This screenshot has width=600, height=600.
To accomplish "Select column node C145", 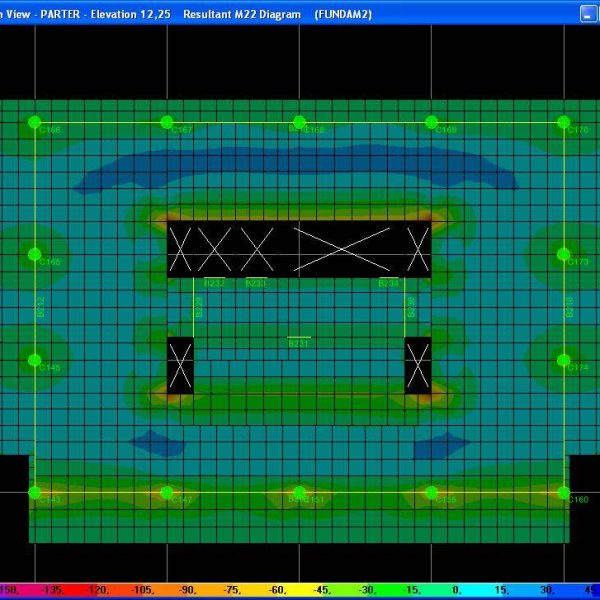I will pos(34,360).
